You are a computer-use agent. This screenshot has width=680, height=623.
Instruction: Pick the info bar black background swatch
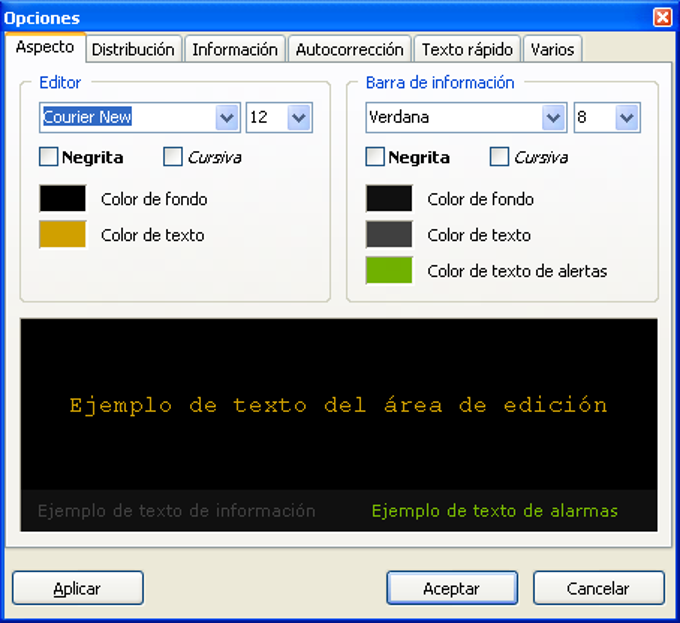389,199
